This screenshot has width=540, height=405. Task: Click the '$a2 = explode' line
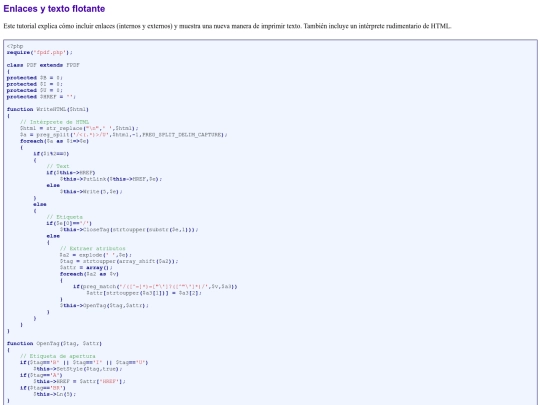(96, 255)
